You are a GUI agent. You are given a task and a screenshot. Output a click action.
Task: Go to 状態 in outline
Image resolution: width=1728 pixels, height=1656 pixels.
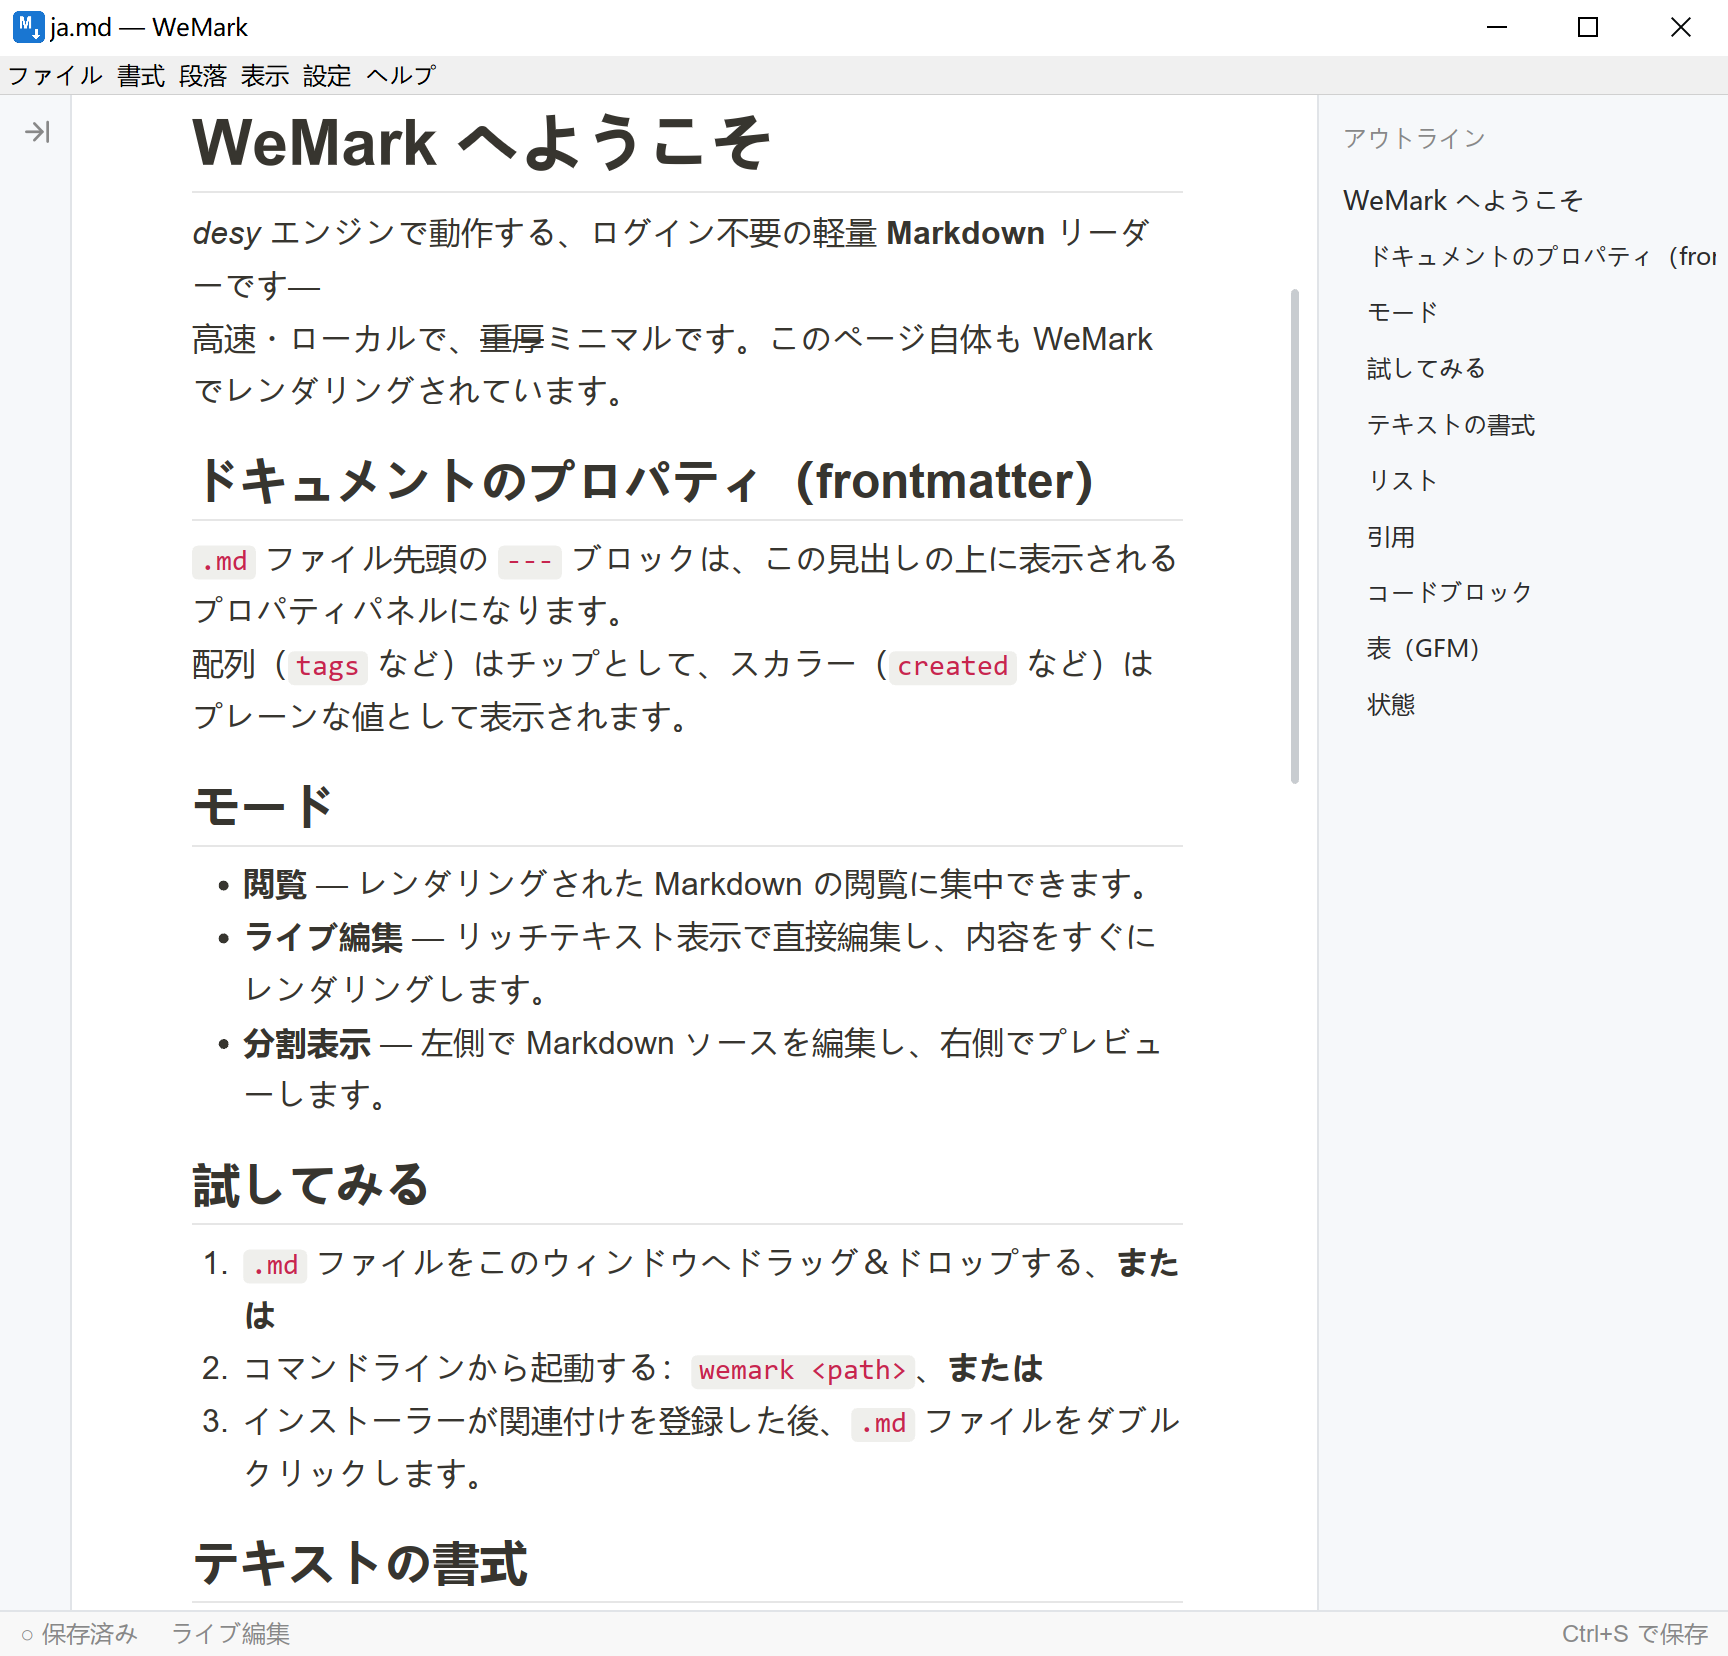point(1391,705)
